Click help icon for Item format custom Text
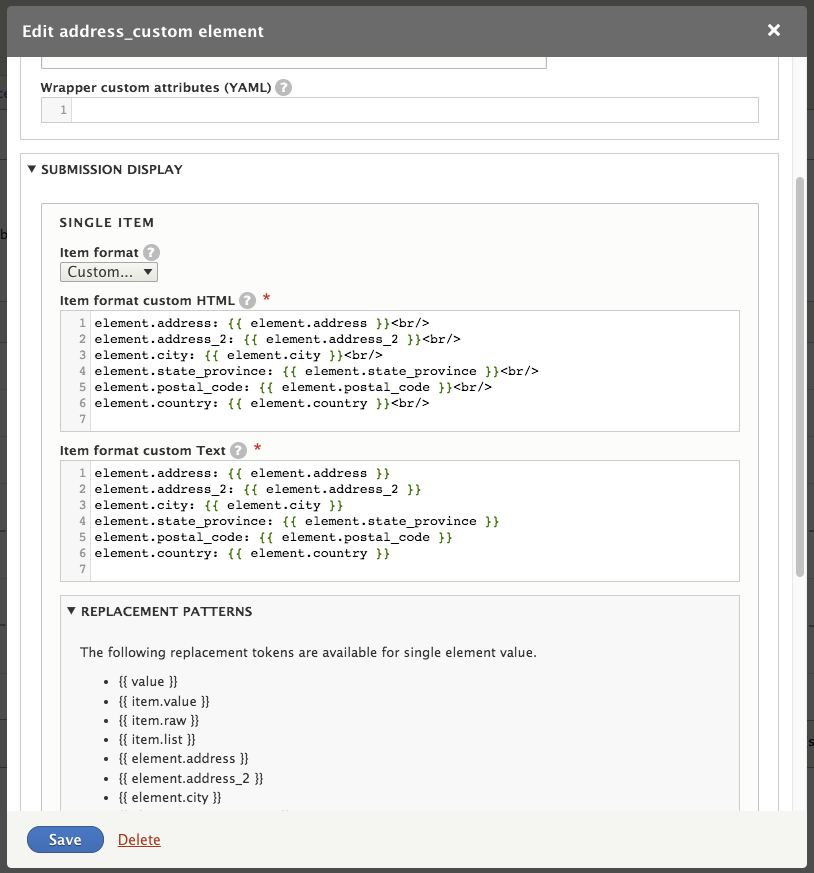Screen dimensions: 814x873 pos(238,450)
